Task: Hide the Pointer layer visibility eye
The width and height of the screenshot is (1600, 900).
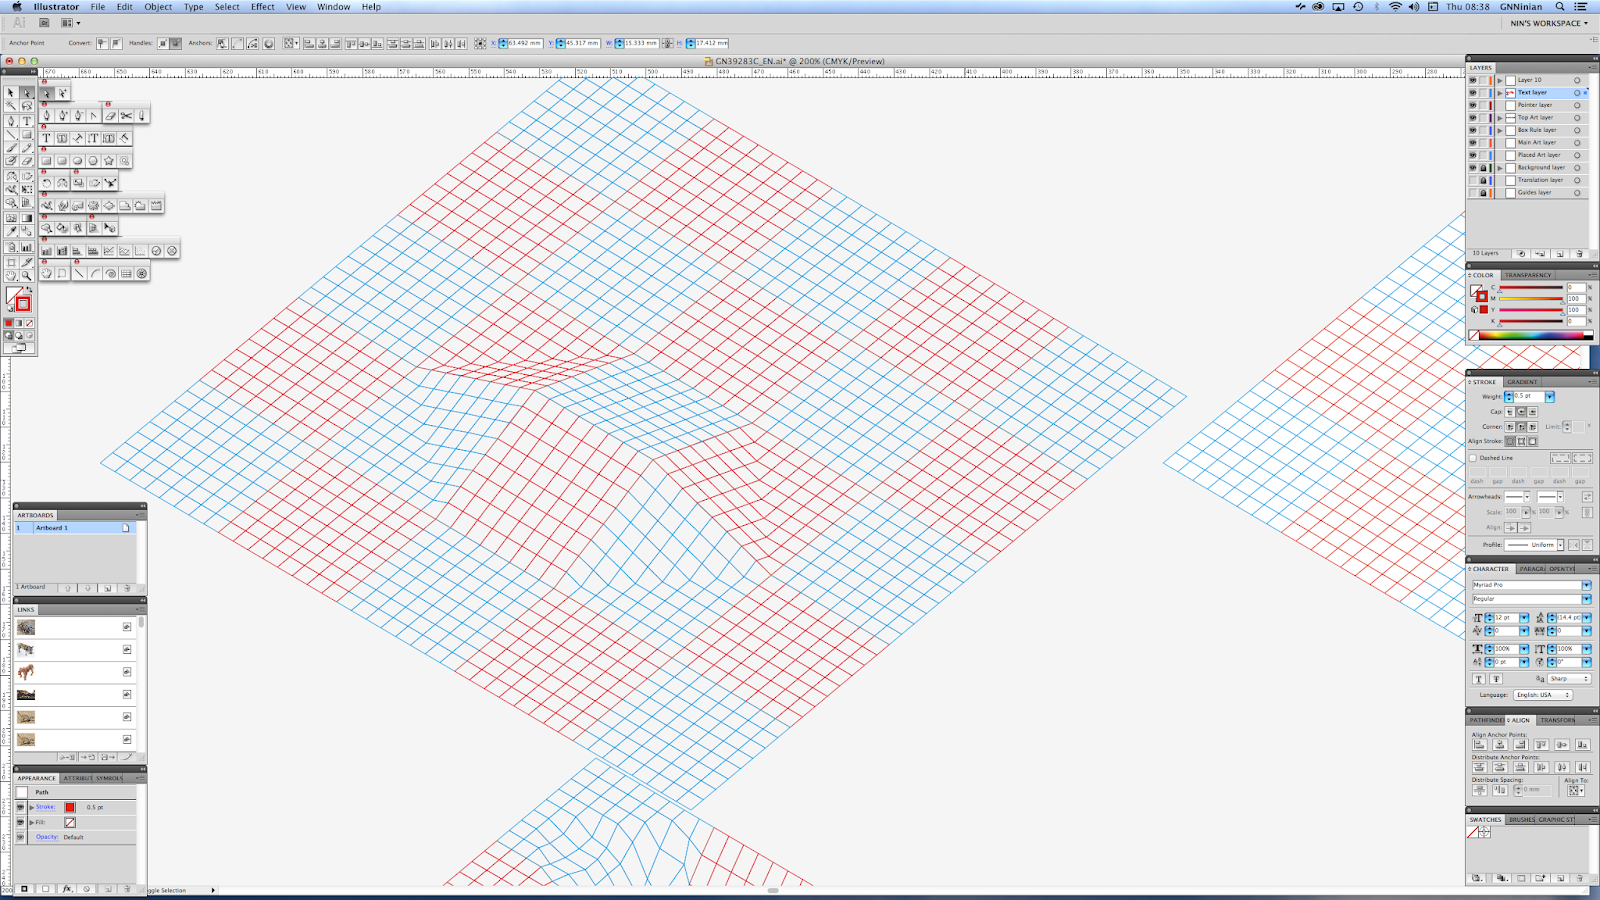Action: tap(1472, 105)
